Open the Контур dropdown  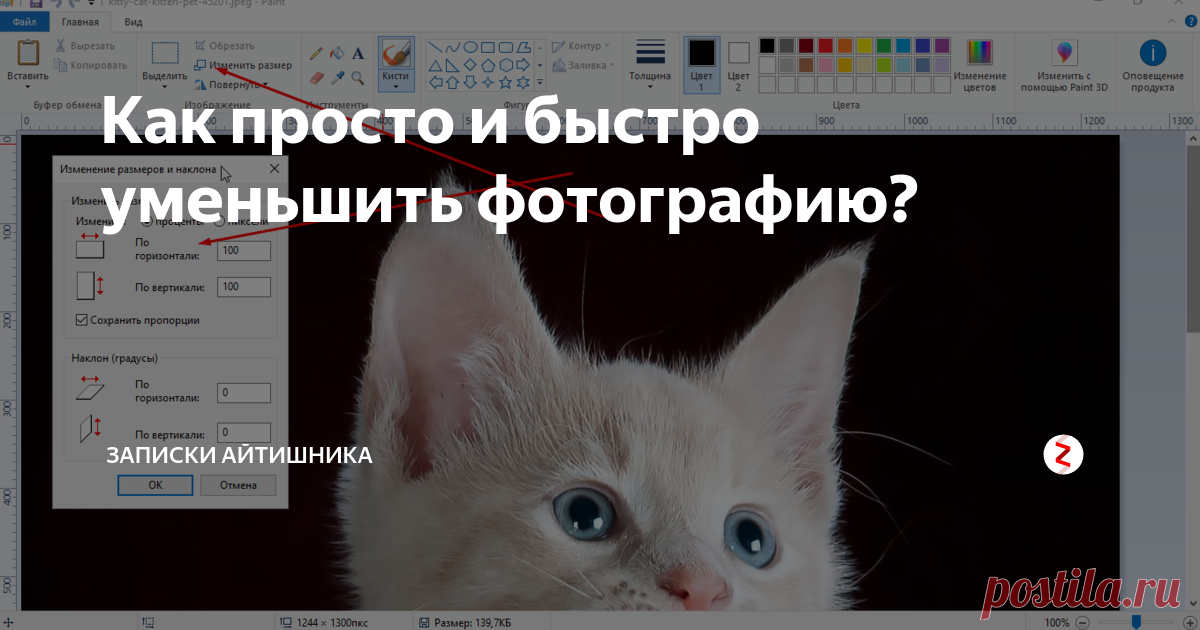click(x=580, y=45)
